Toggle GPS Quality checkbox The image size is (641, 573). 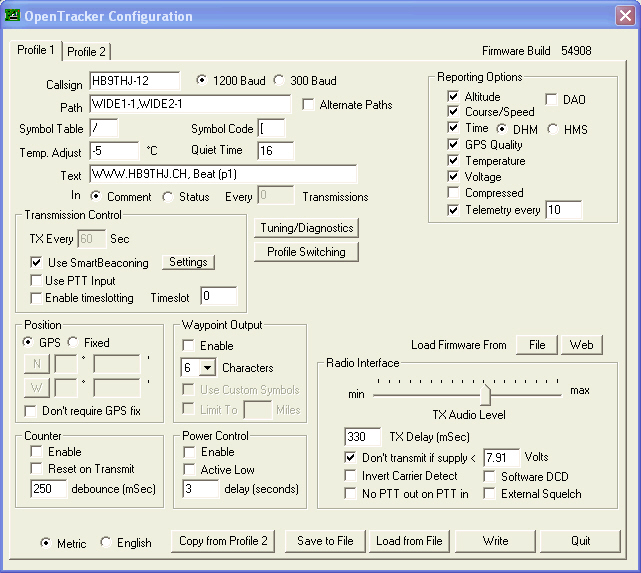click(x=453, y=144)
